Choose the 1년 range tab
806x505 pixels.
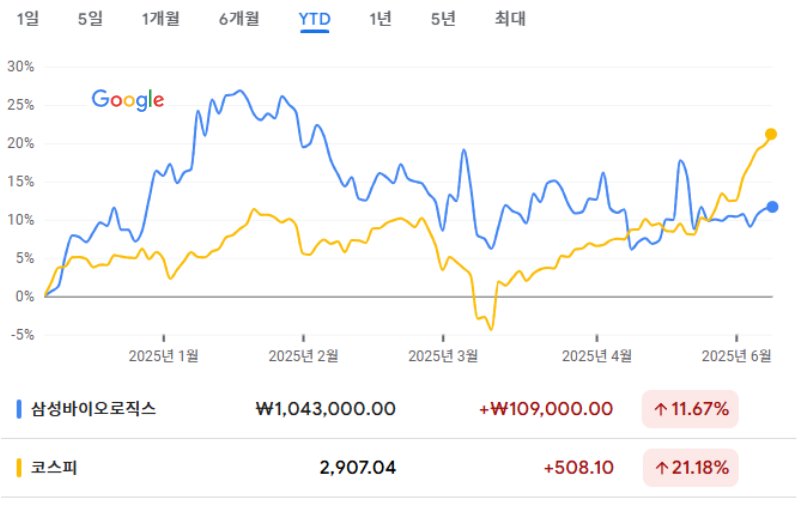point(380,19)
